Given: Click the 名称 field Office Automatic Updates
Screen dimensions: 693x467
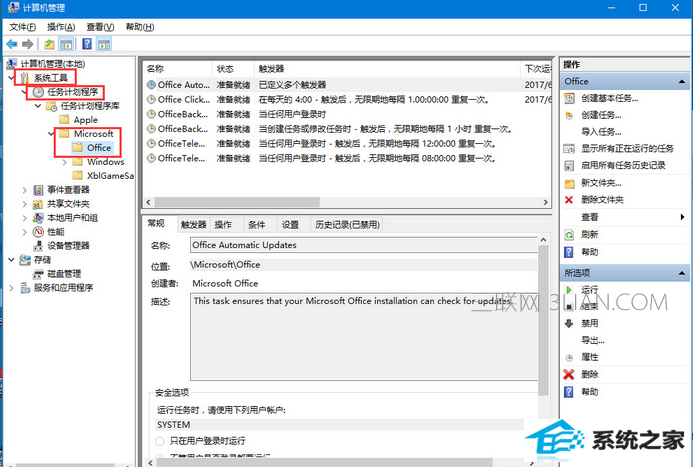Looking at the screenshot, I should pos(364,245).
